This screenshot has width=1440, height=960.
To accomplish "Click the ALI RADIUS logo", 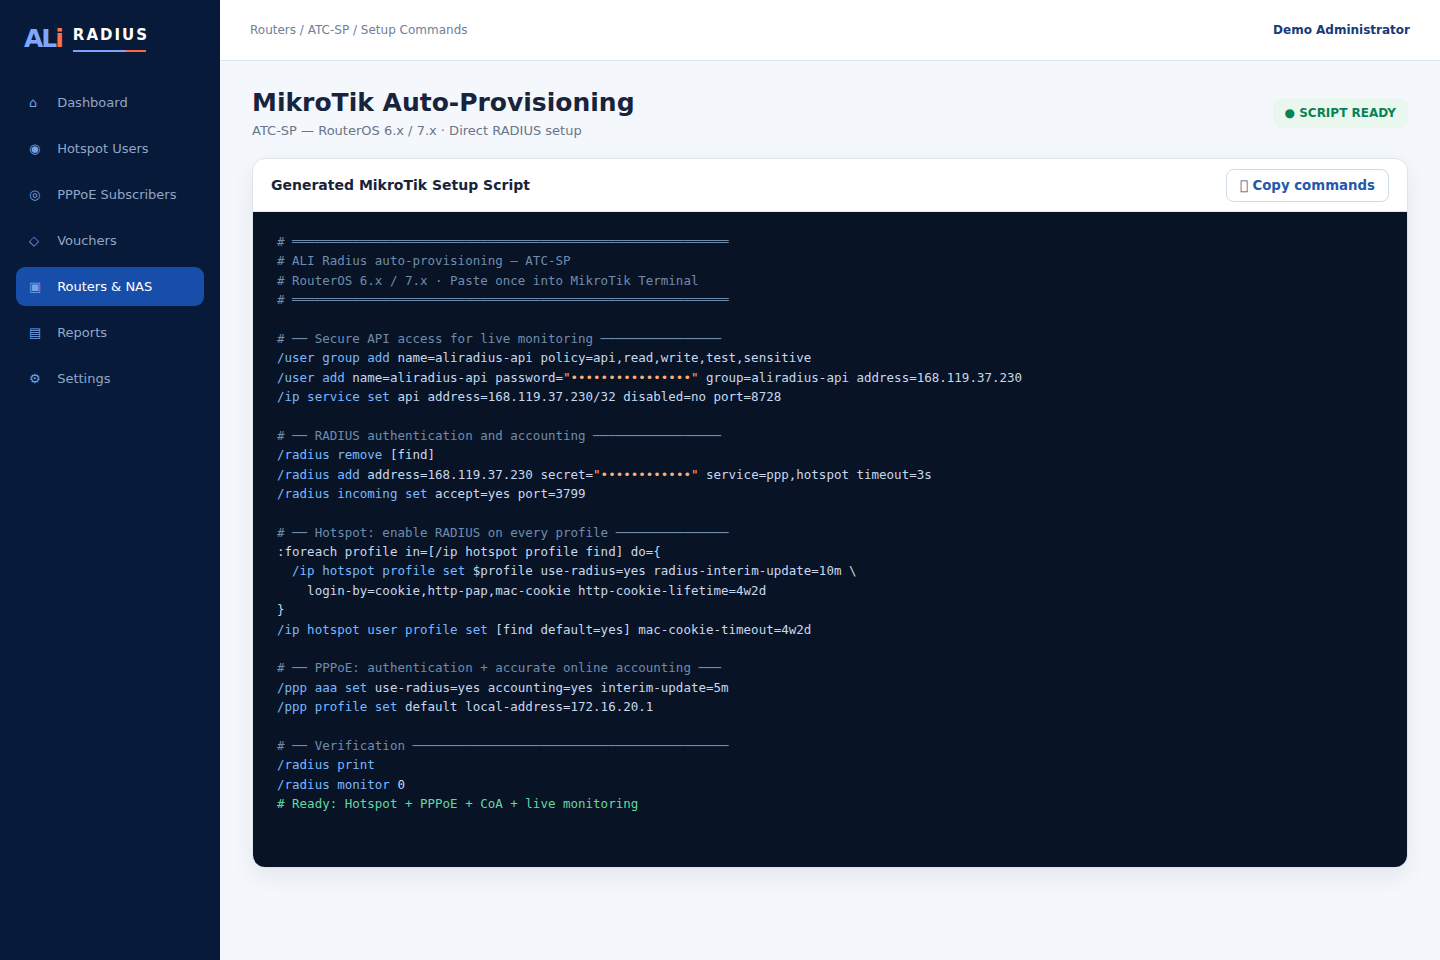I will tap(86, 37).
